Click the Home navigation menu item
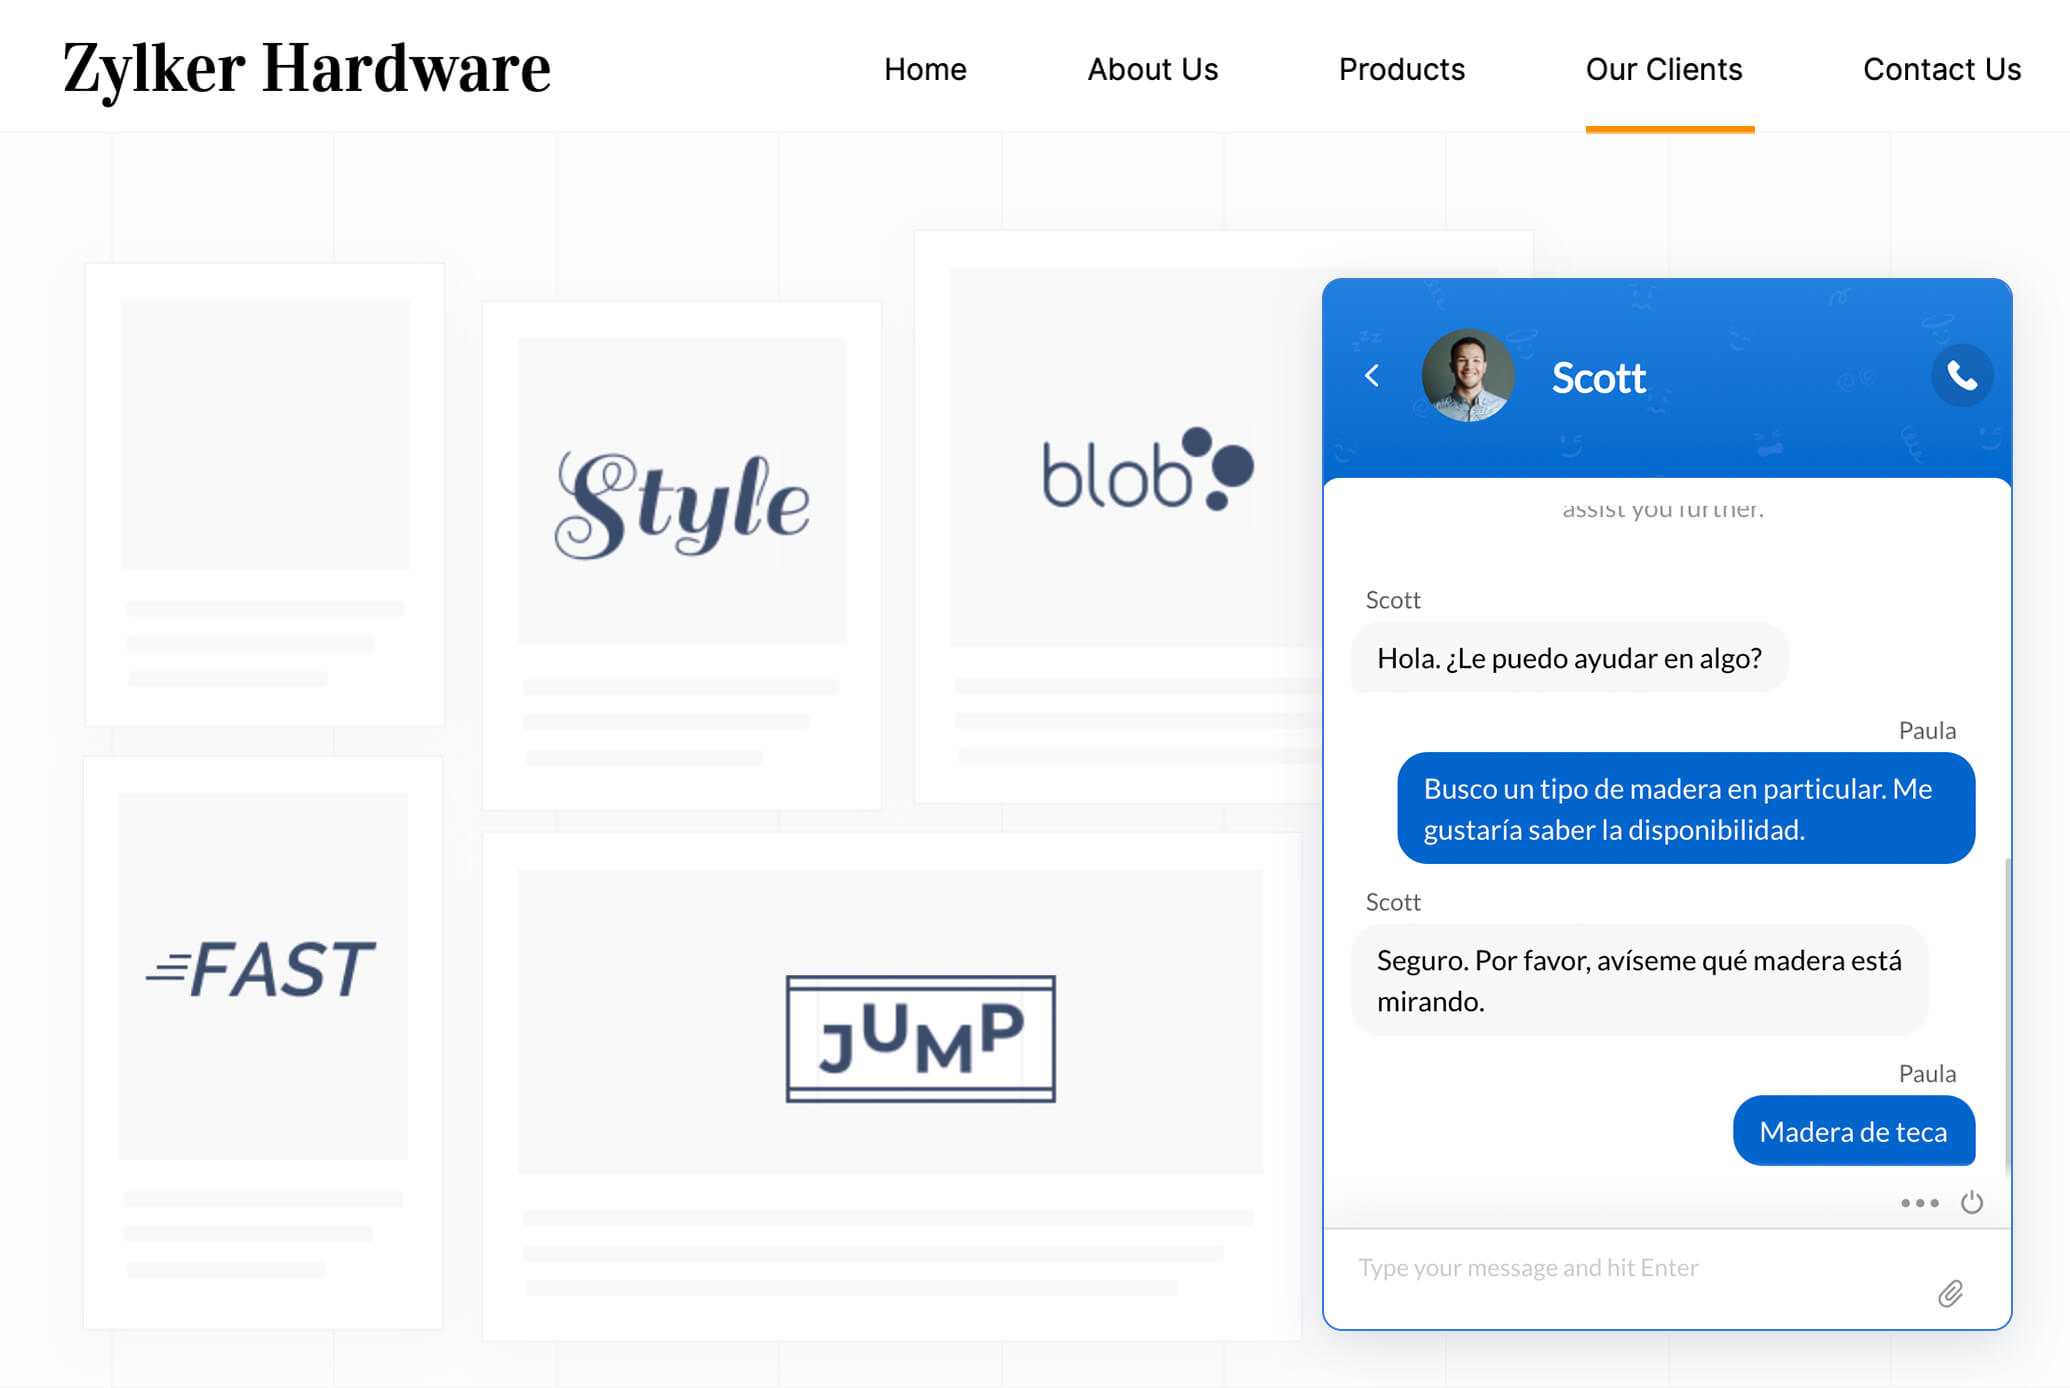2070x1388 pixels. (925, 70)
